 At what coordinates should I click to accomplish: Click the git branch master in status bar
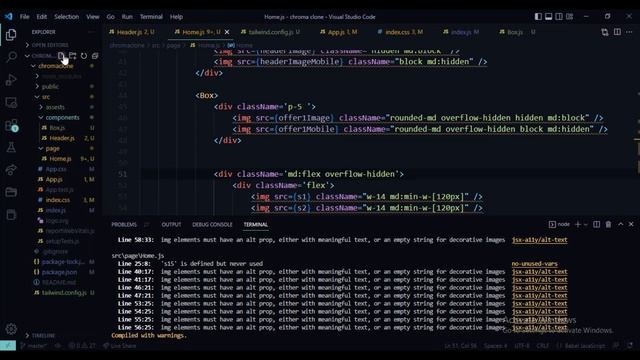[x=33, y=346]
